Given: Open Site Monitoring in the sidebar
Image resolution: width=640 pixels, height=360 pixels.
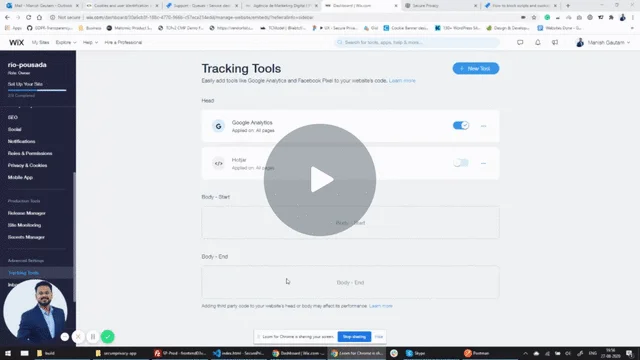Looking at the screenshot, I should [24, 225].
